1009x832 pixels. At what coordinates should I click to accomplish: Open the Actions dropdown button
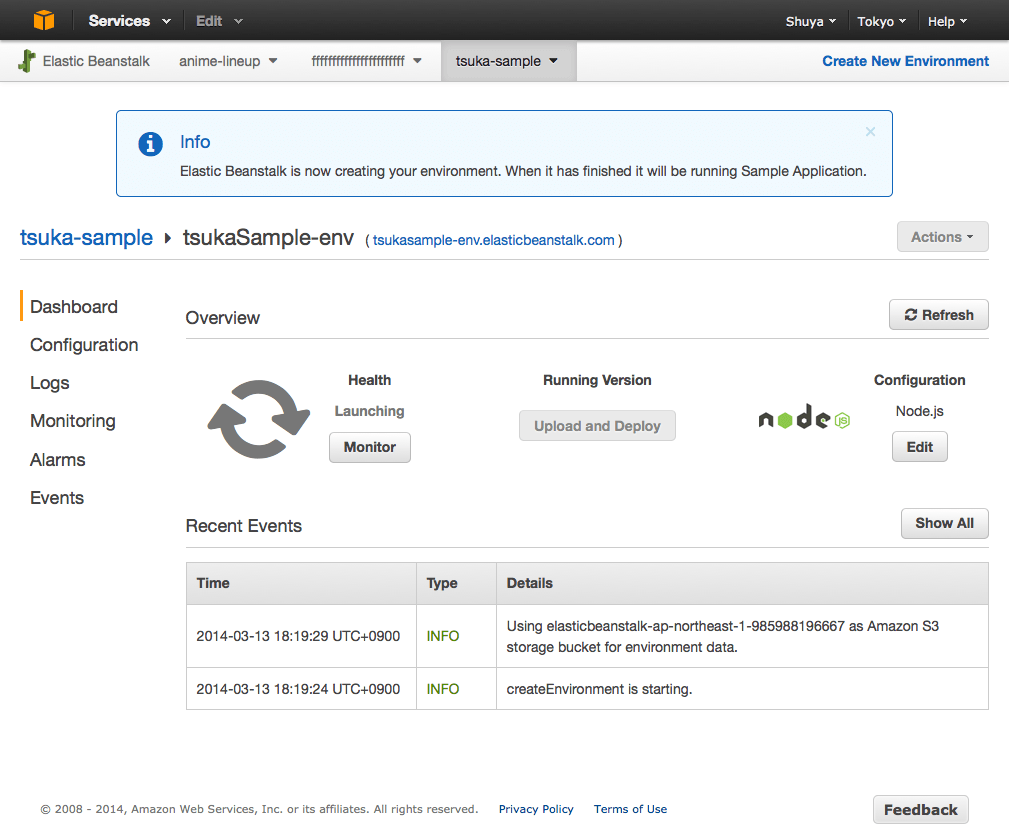(942, 237)
